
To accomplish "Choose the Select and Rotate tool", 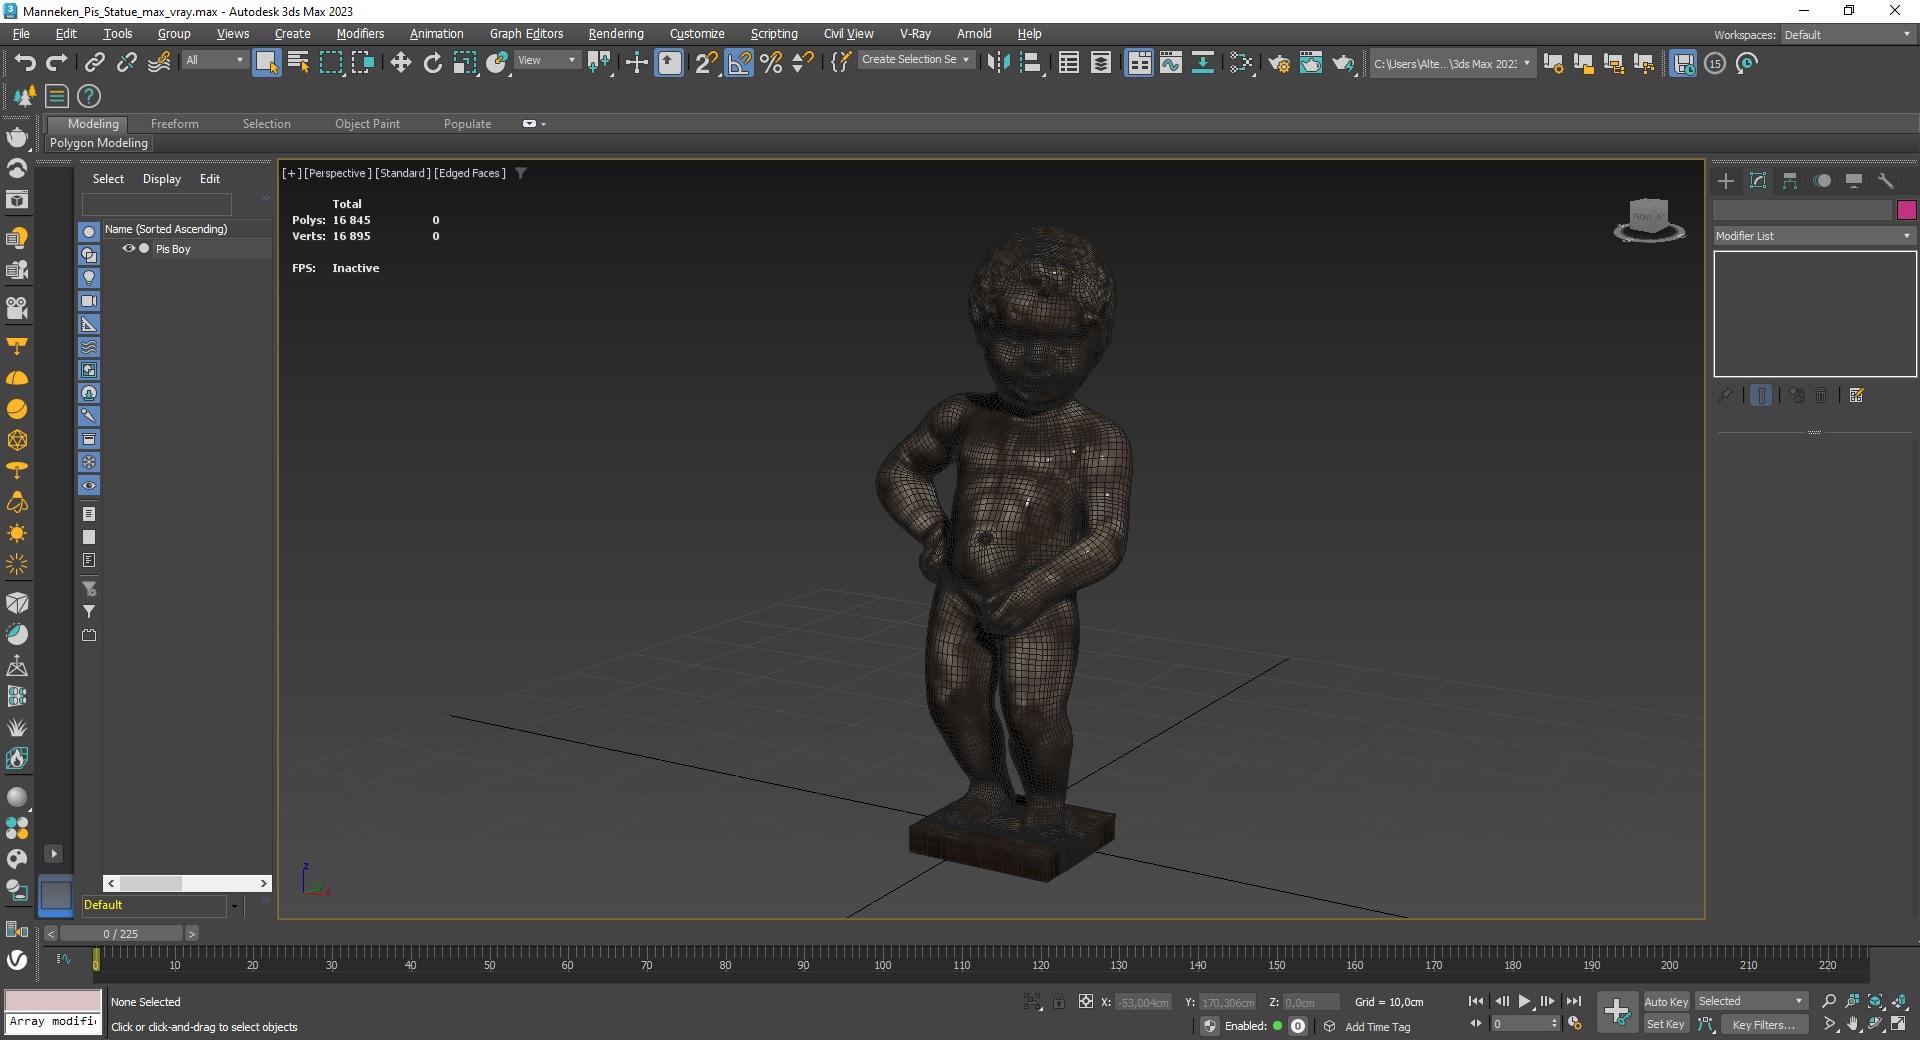I will click(432, 63).
